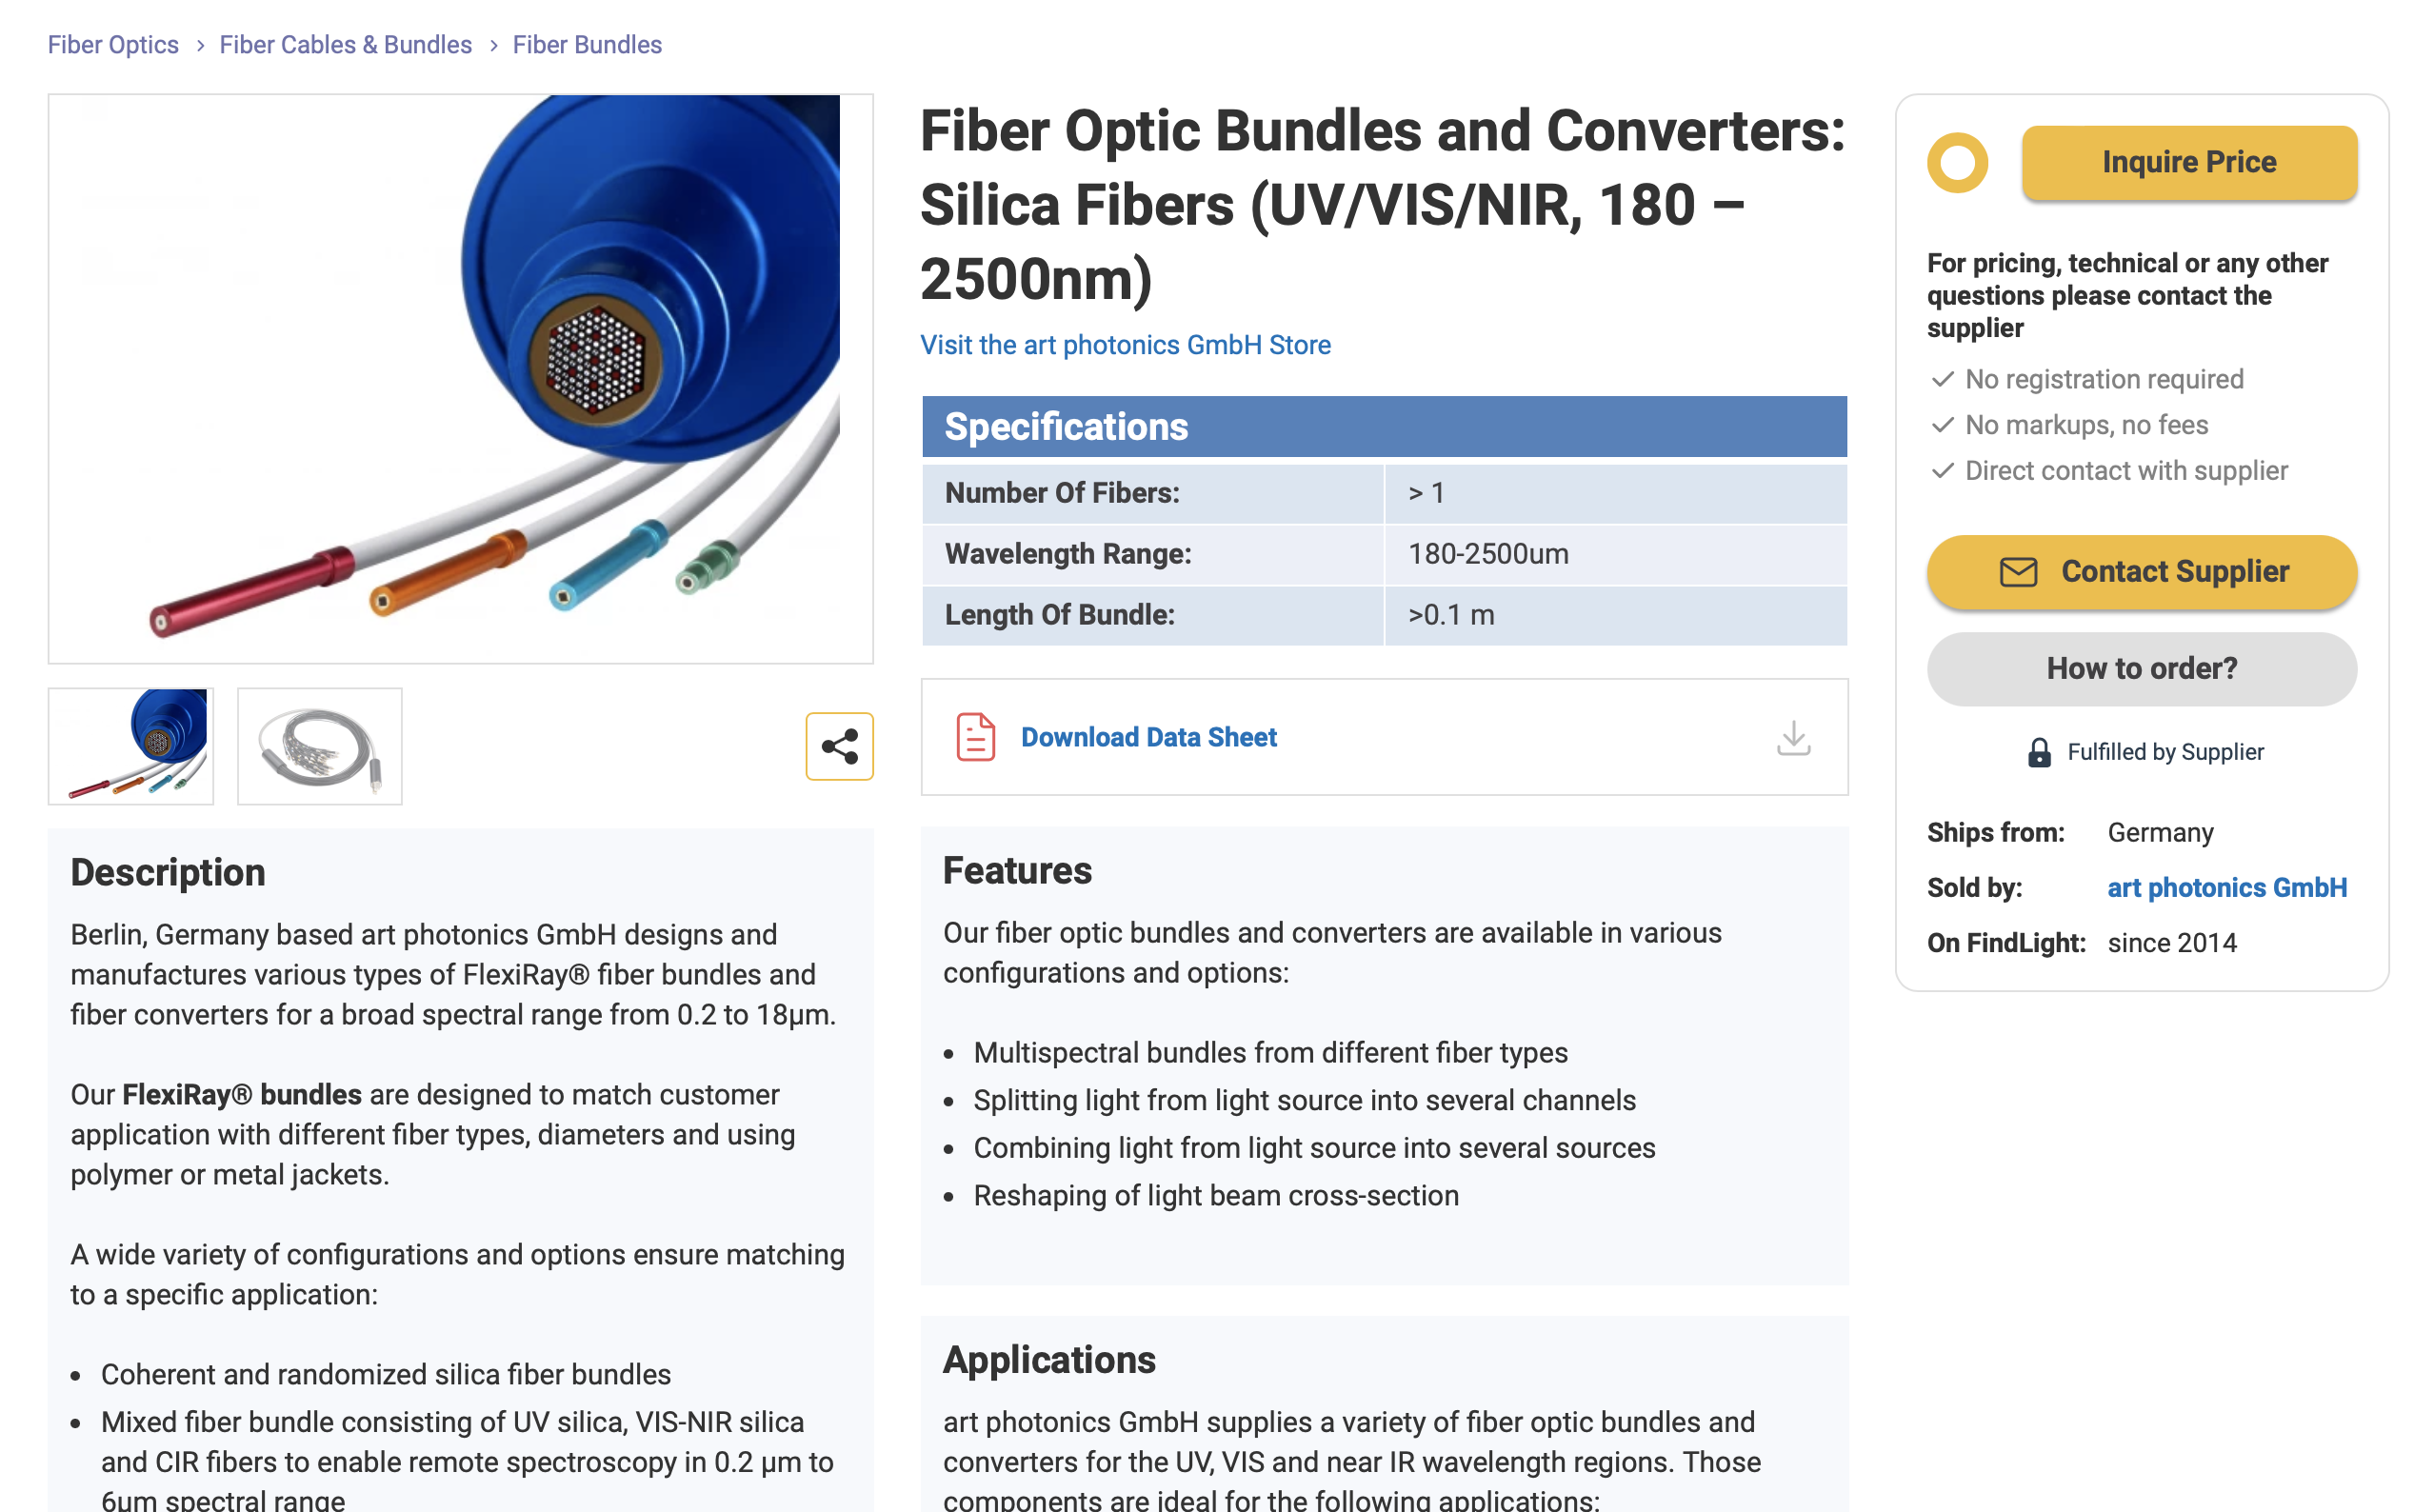
Task: Click the Visit the art photonics GmbH Store link
Action: pos(1126,345)
